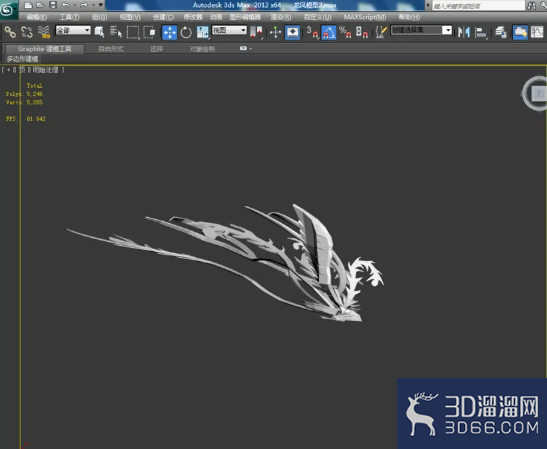This screenshot has width=547, height=449.
Task: Open the 编辑(E) menu
Action: pos(37,17)
